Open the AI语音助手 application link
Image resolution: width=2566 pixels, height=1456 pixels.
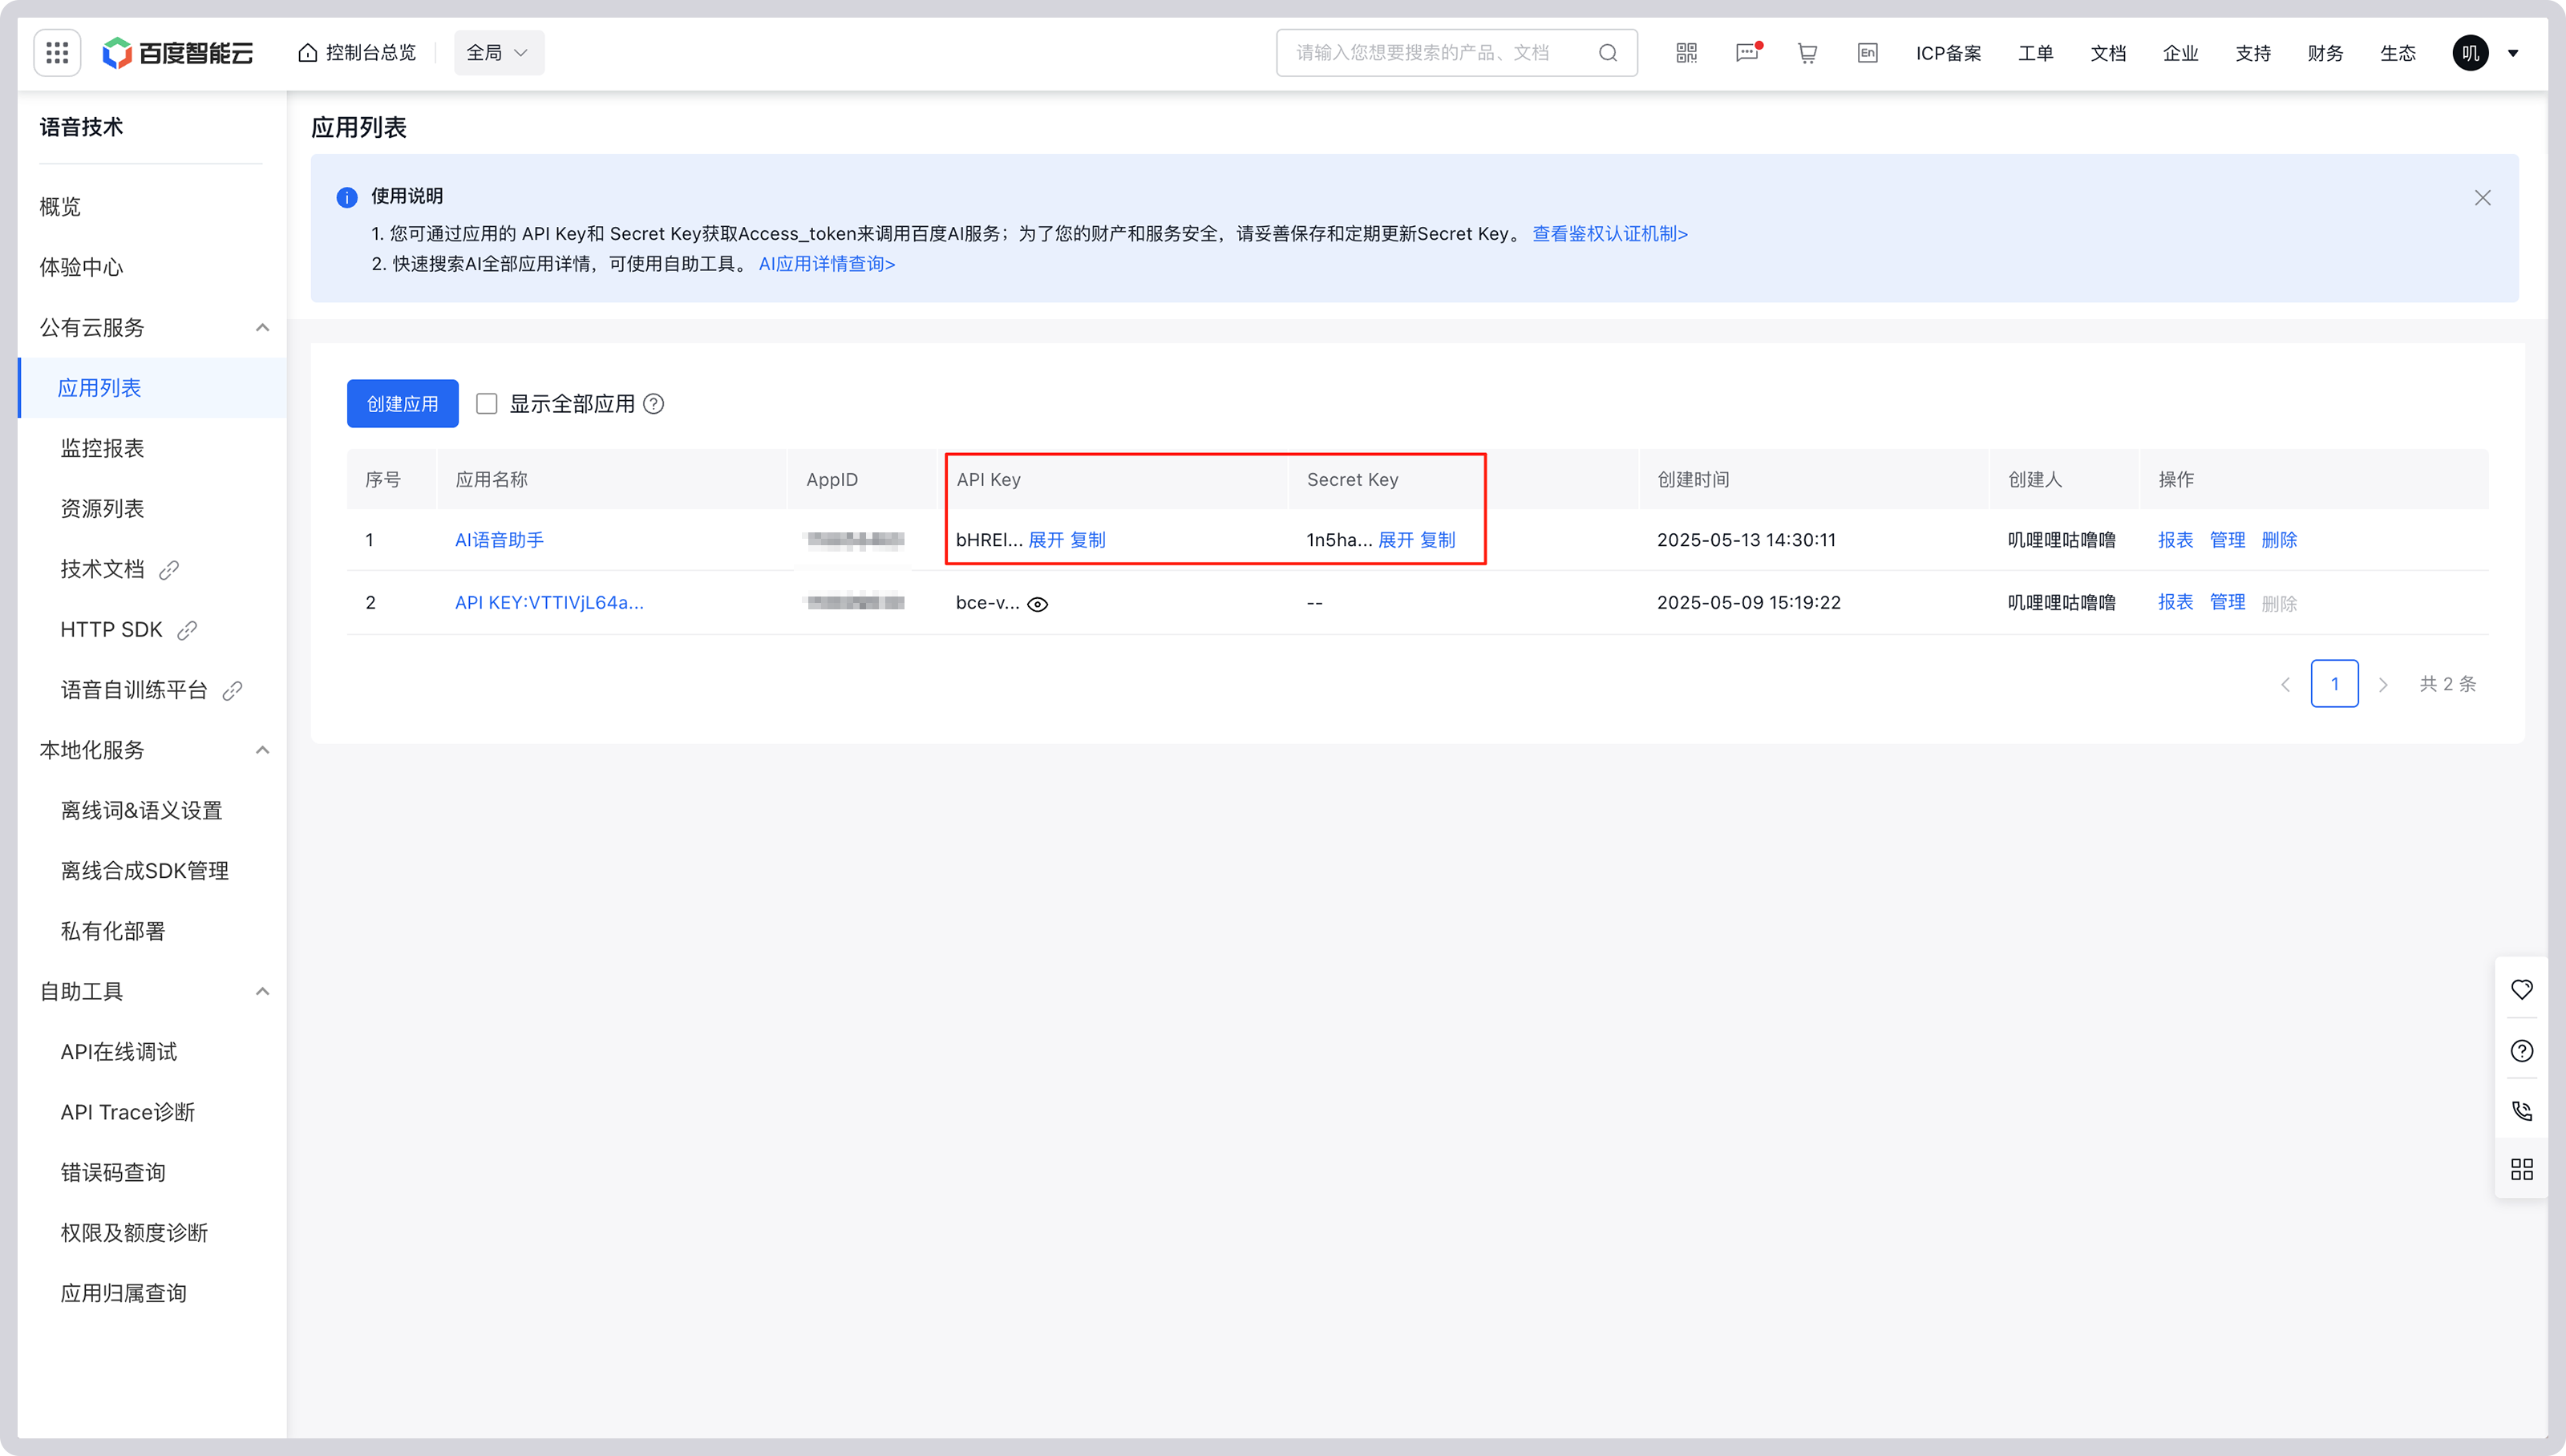coord(499,540)
